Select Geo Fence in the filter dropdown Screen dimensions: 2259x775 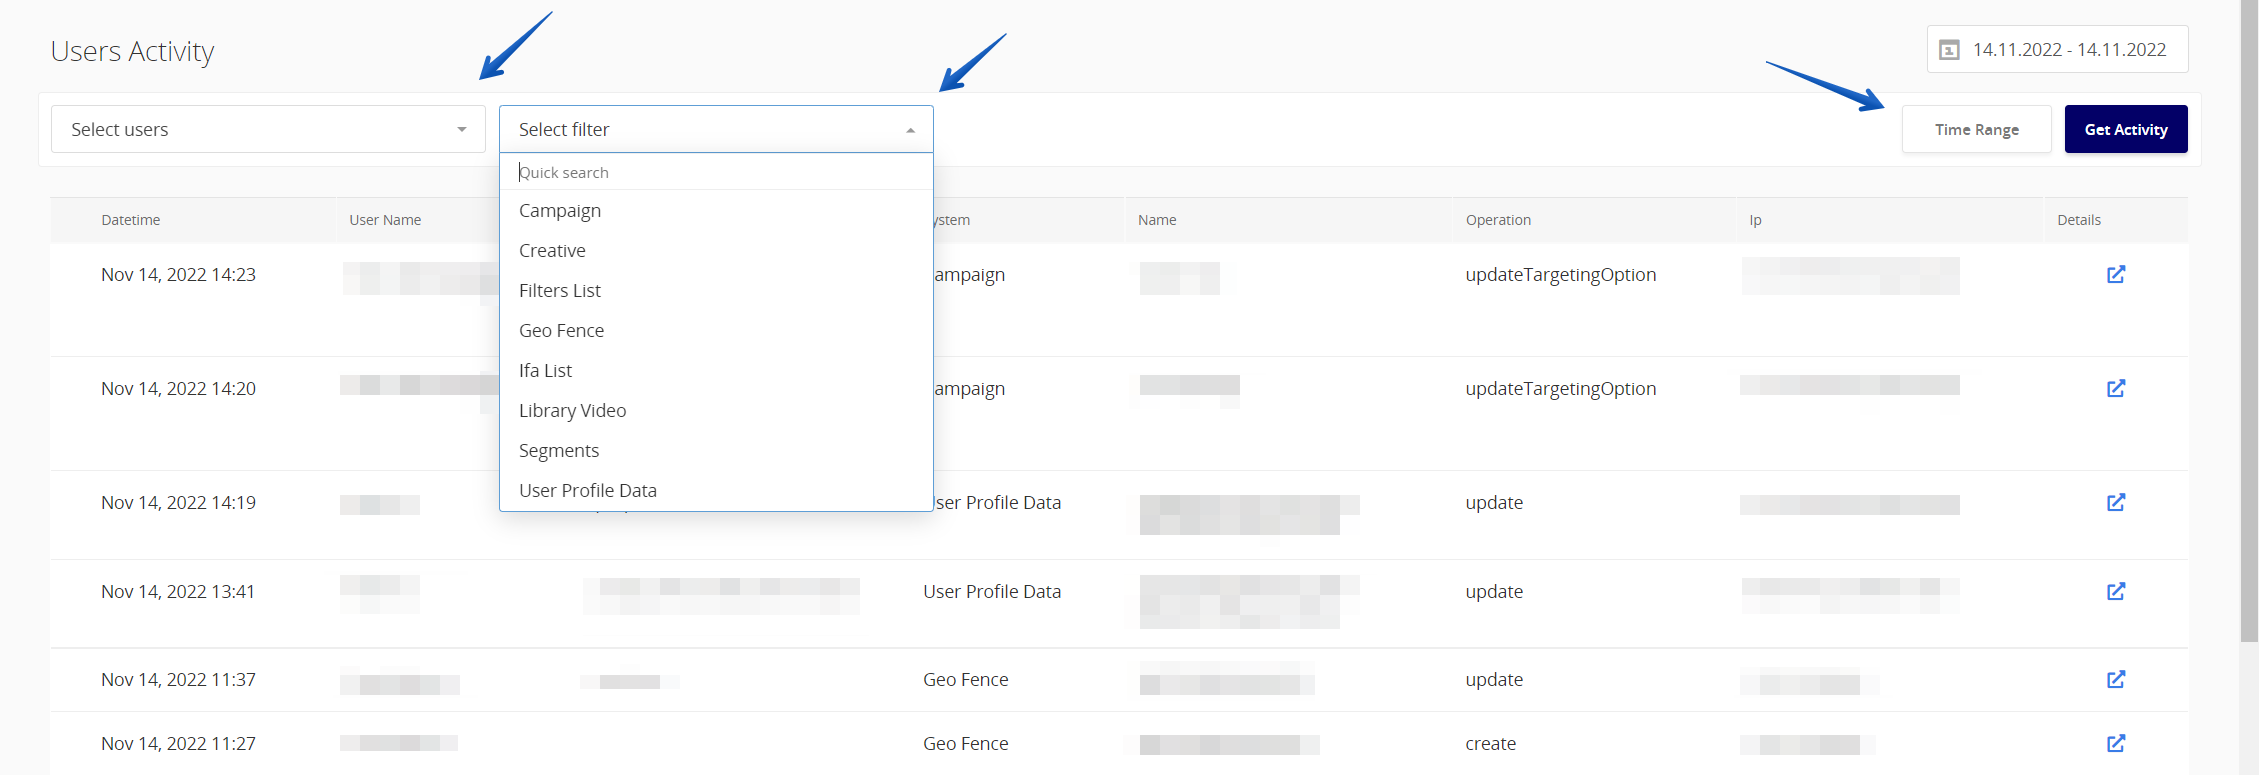[x=716, y=330]
